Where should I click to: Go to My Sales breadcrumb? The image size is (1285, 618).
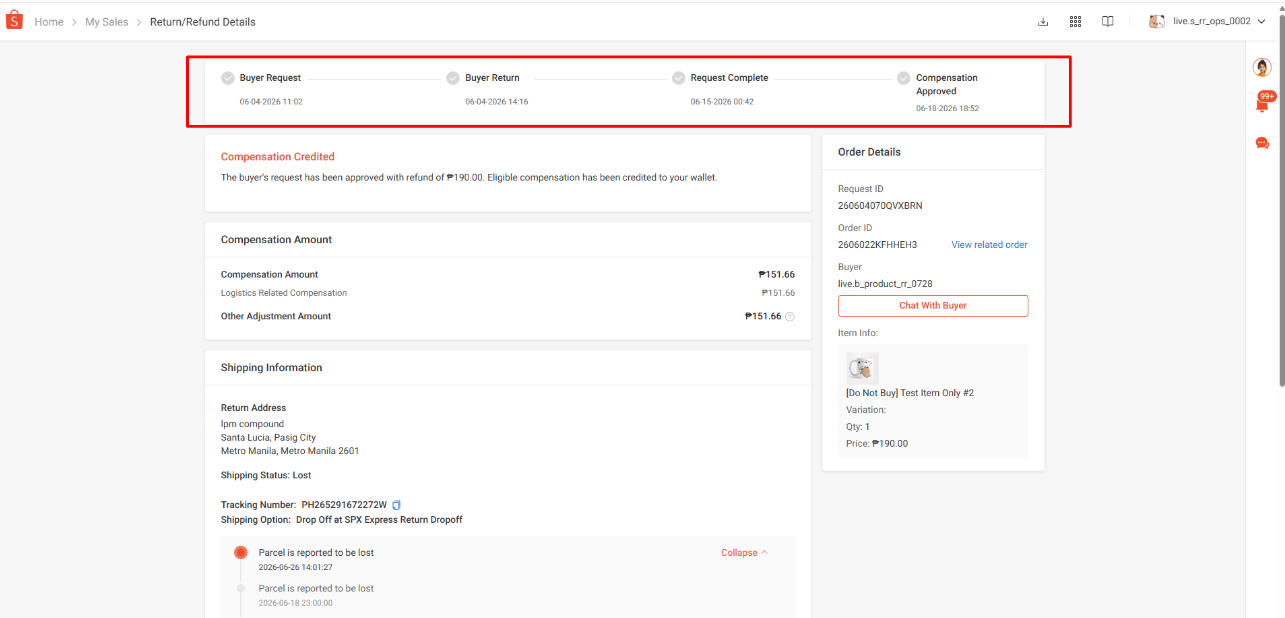click(x=107, y=22)
